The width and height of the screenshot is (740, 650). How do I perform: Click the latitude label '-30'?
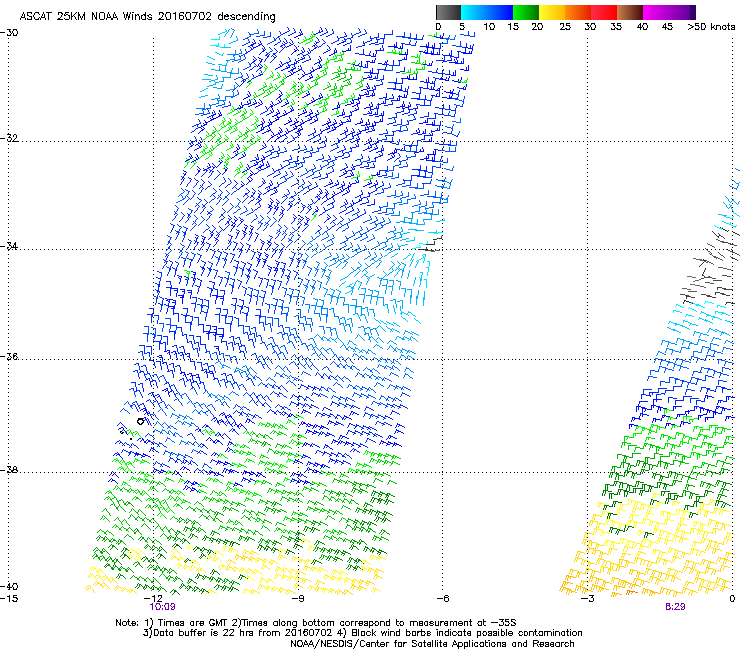(x=9, y=33)
